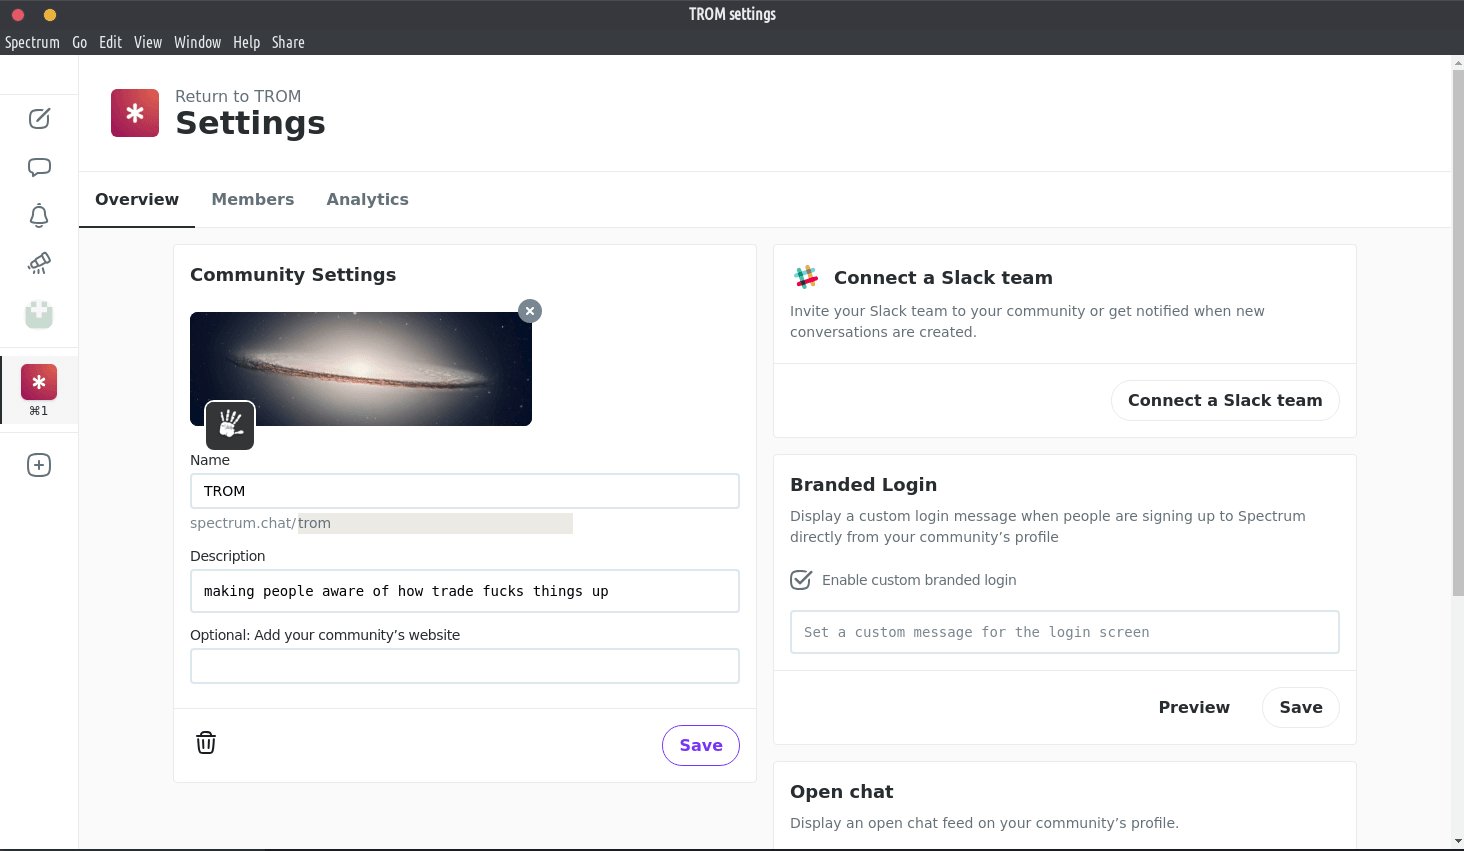The height and width of the screenshot is (851, 1464).
Task: Click the compose new post icon
Action: coord(39,119)
